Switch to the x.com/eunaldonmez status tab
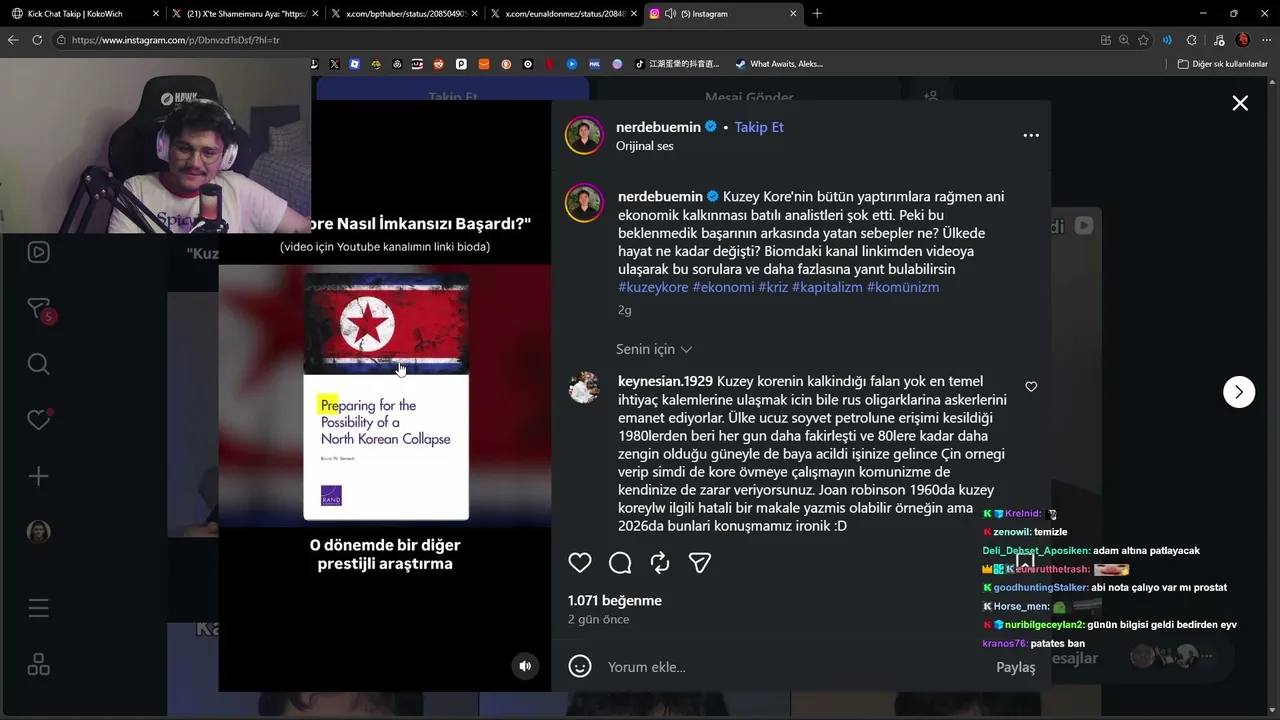 click(x=564, y=14)
